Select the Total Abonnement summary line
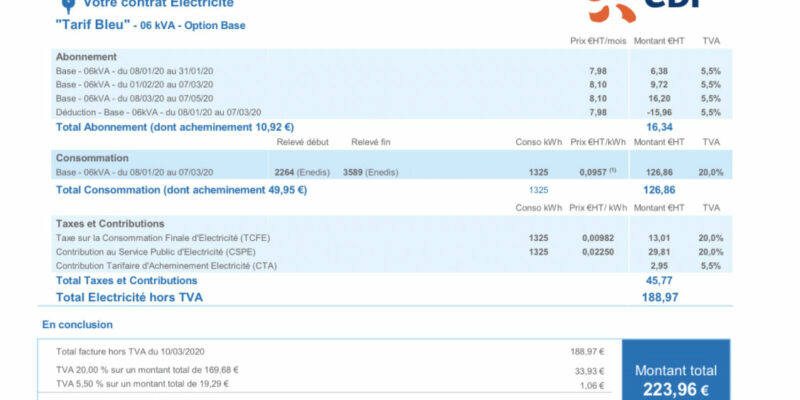 tap(174, 127)
